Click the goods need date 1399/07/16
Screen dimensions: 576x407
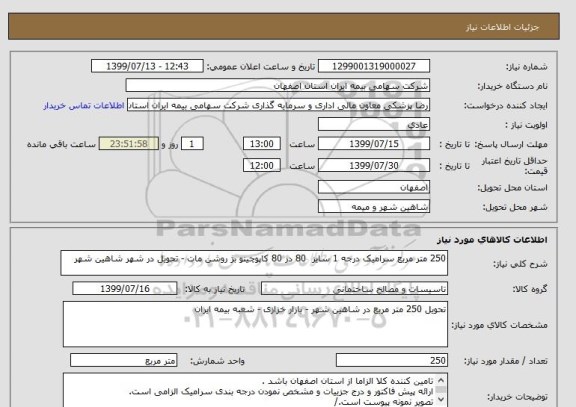click(125, 289)
